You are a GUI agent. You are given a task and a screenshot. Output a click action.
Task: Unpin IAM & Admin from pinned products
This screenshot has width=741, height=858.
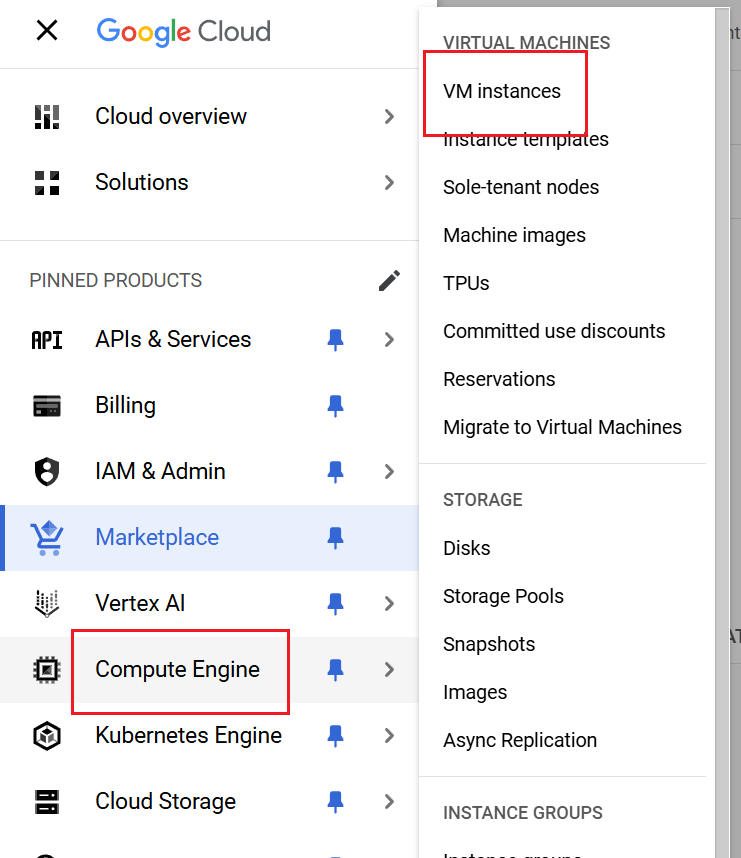point(335,472)
